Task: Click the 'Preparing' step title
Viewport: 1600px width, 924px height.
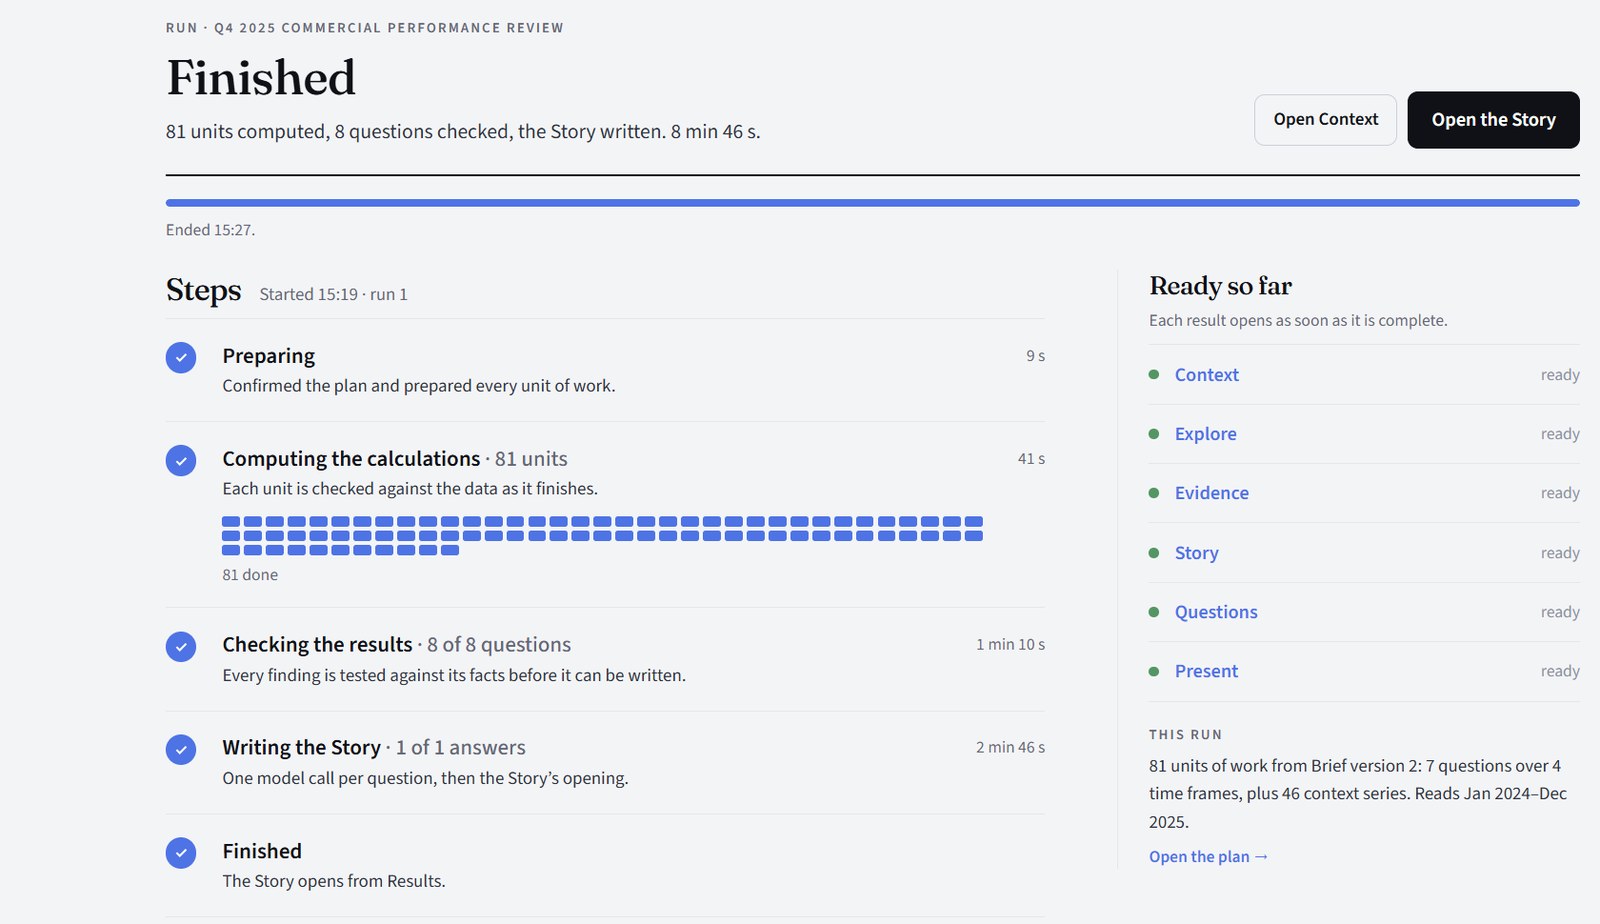Action: [268, 356]
